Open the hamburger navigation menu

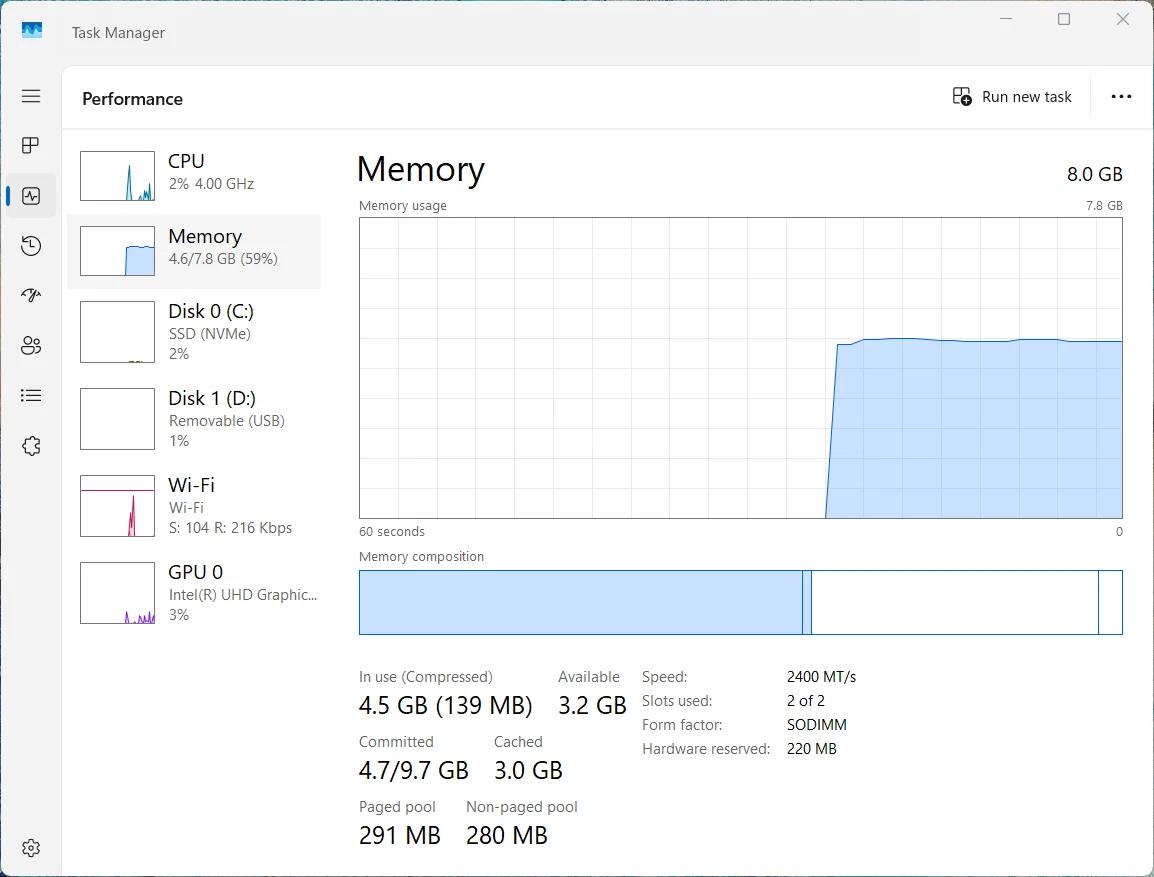tap(31, 96)
